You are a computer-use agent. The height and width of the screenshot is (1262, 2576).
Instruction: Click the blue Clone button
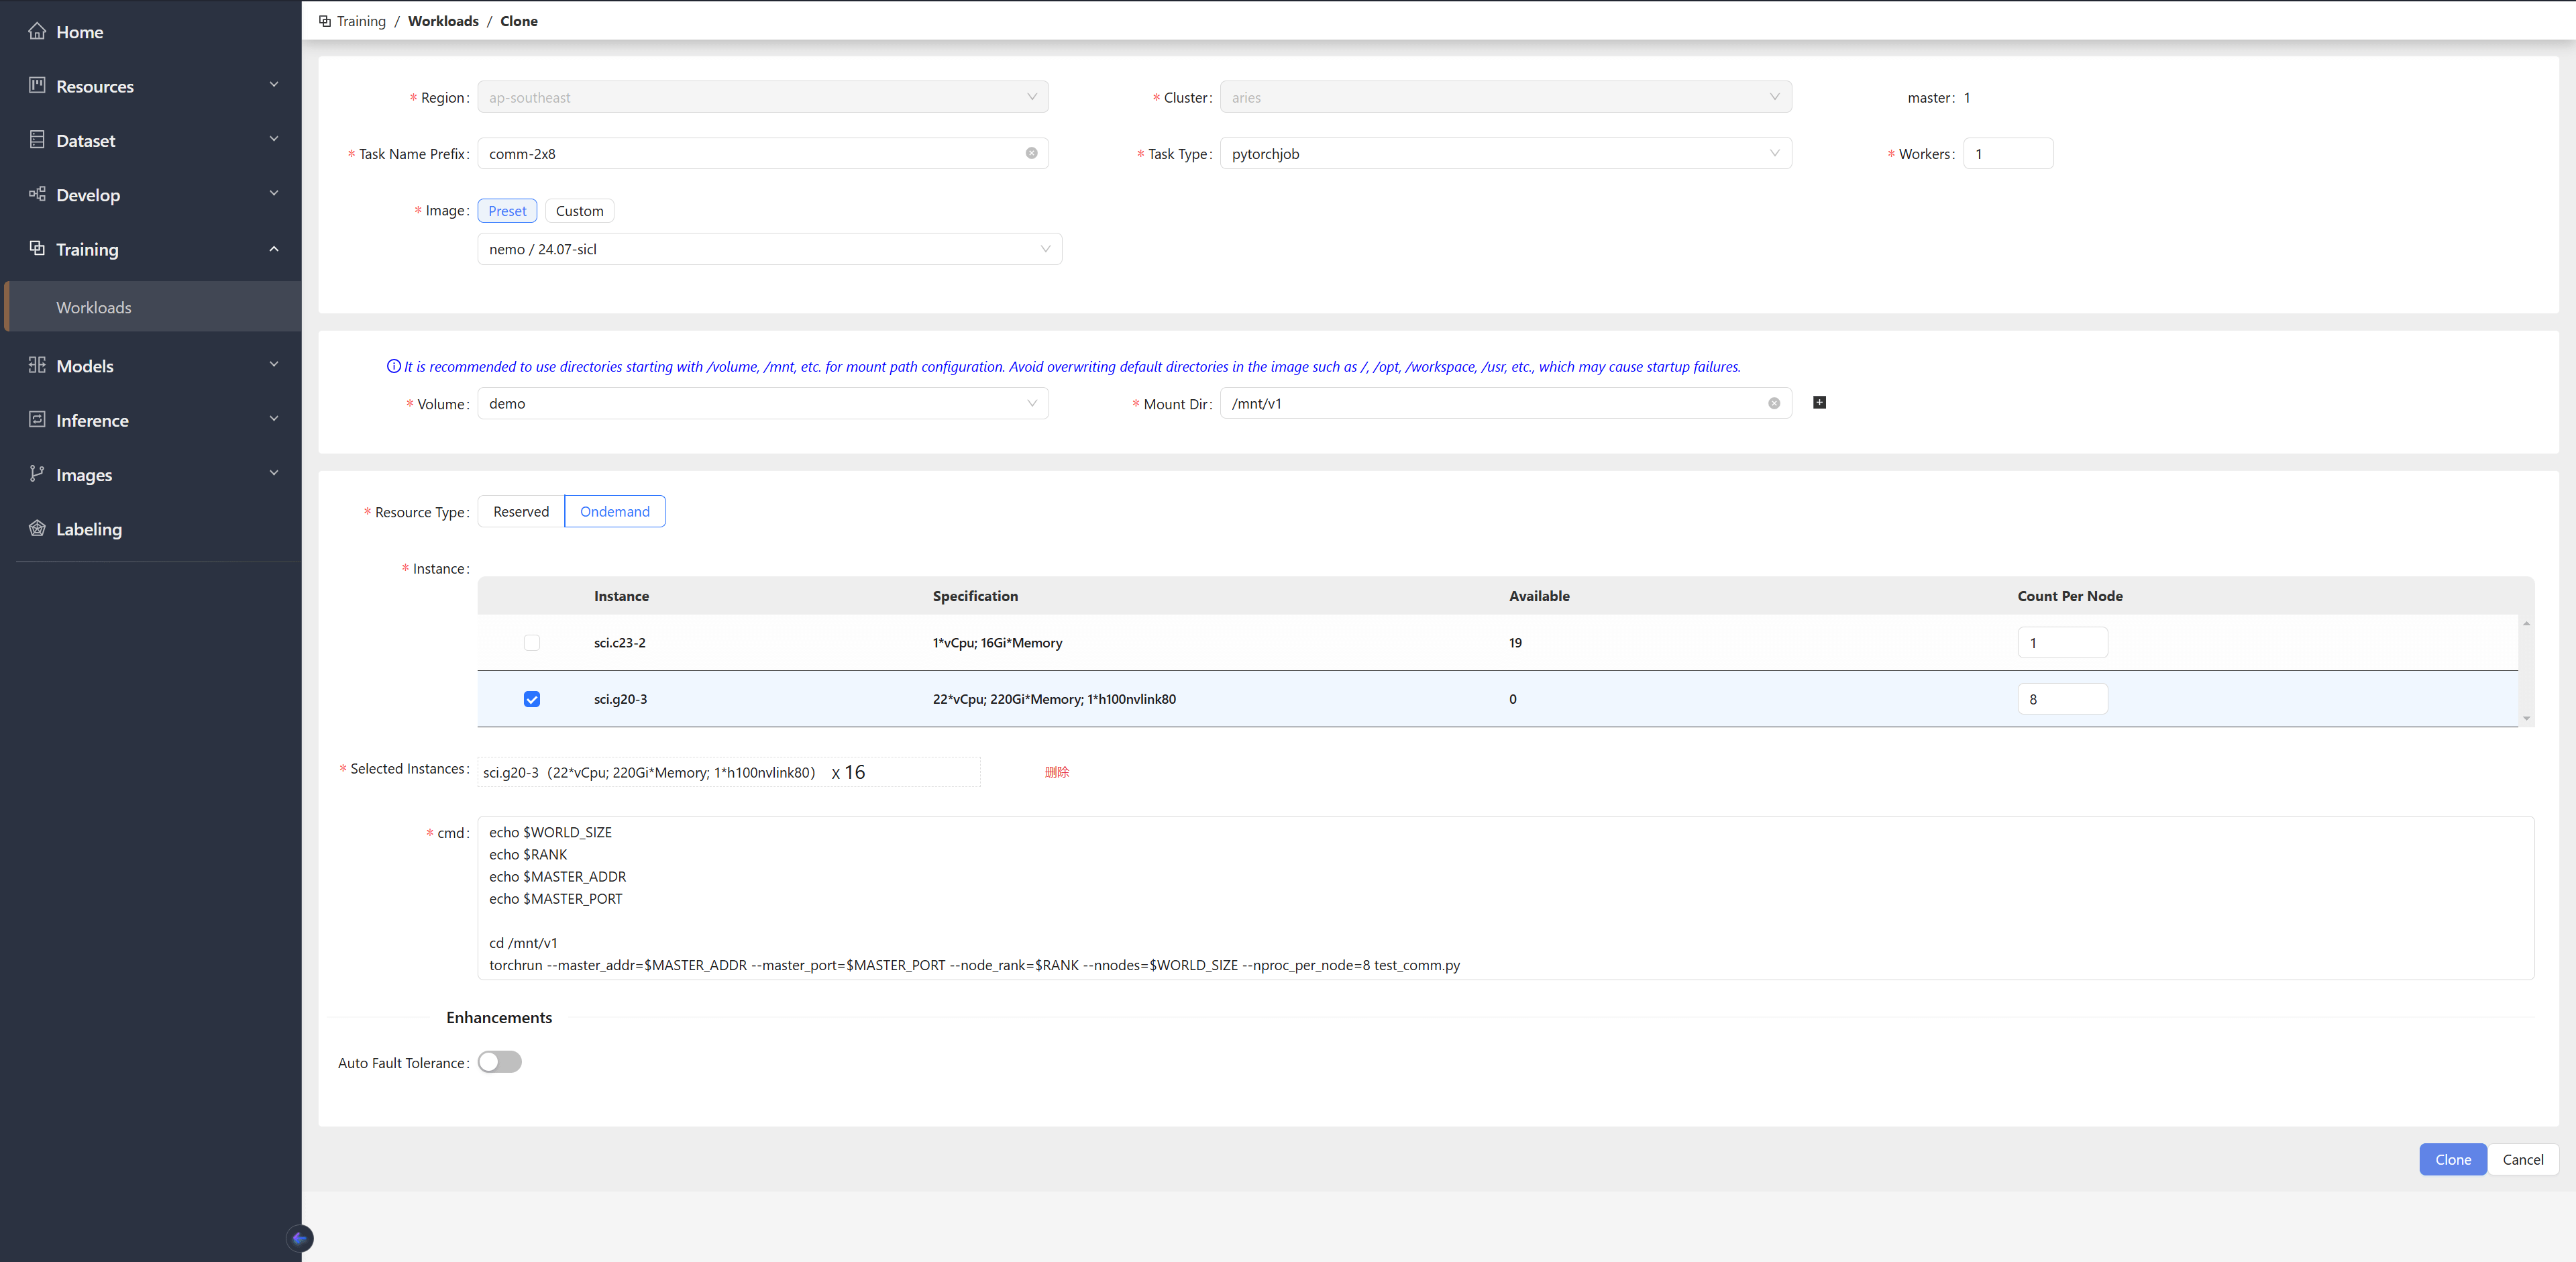click(x=2452, y=1159)
